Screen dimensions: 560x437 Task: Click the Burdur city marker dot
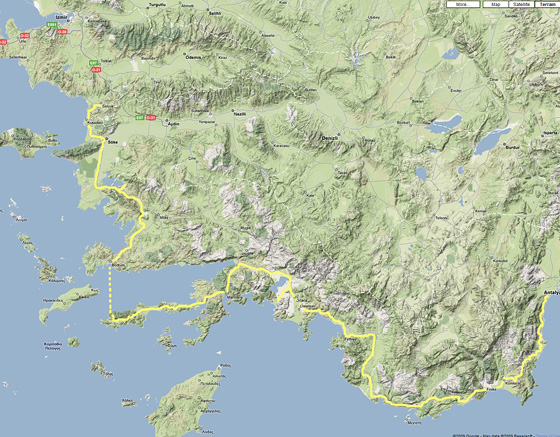(505, 144)
